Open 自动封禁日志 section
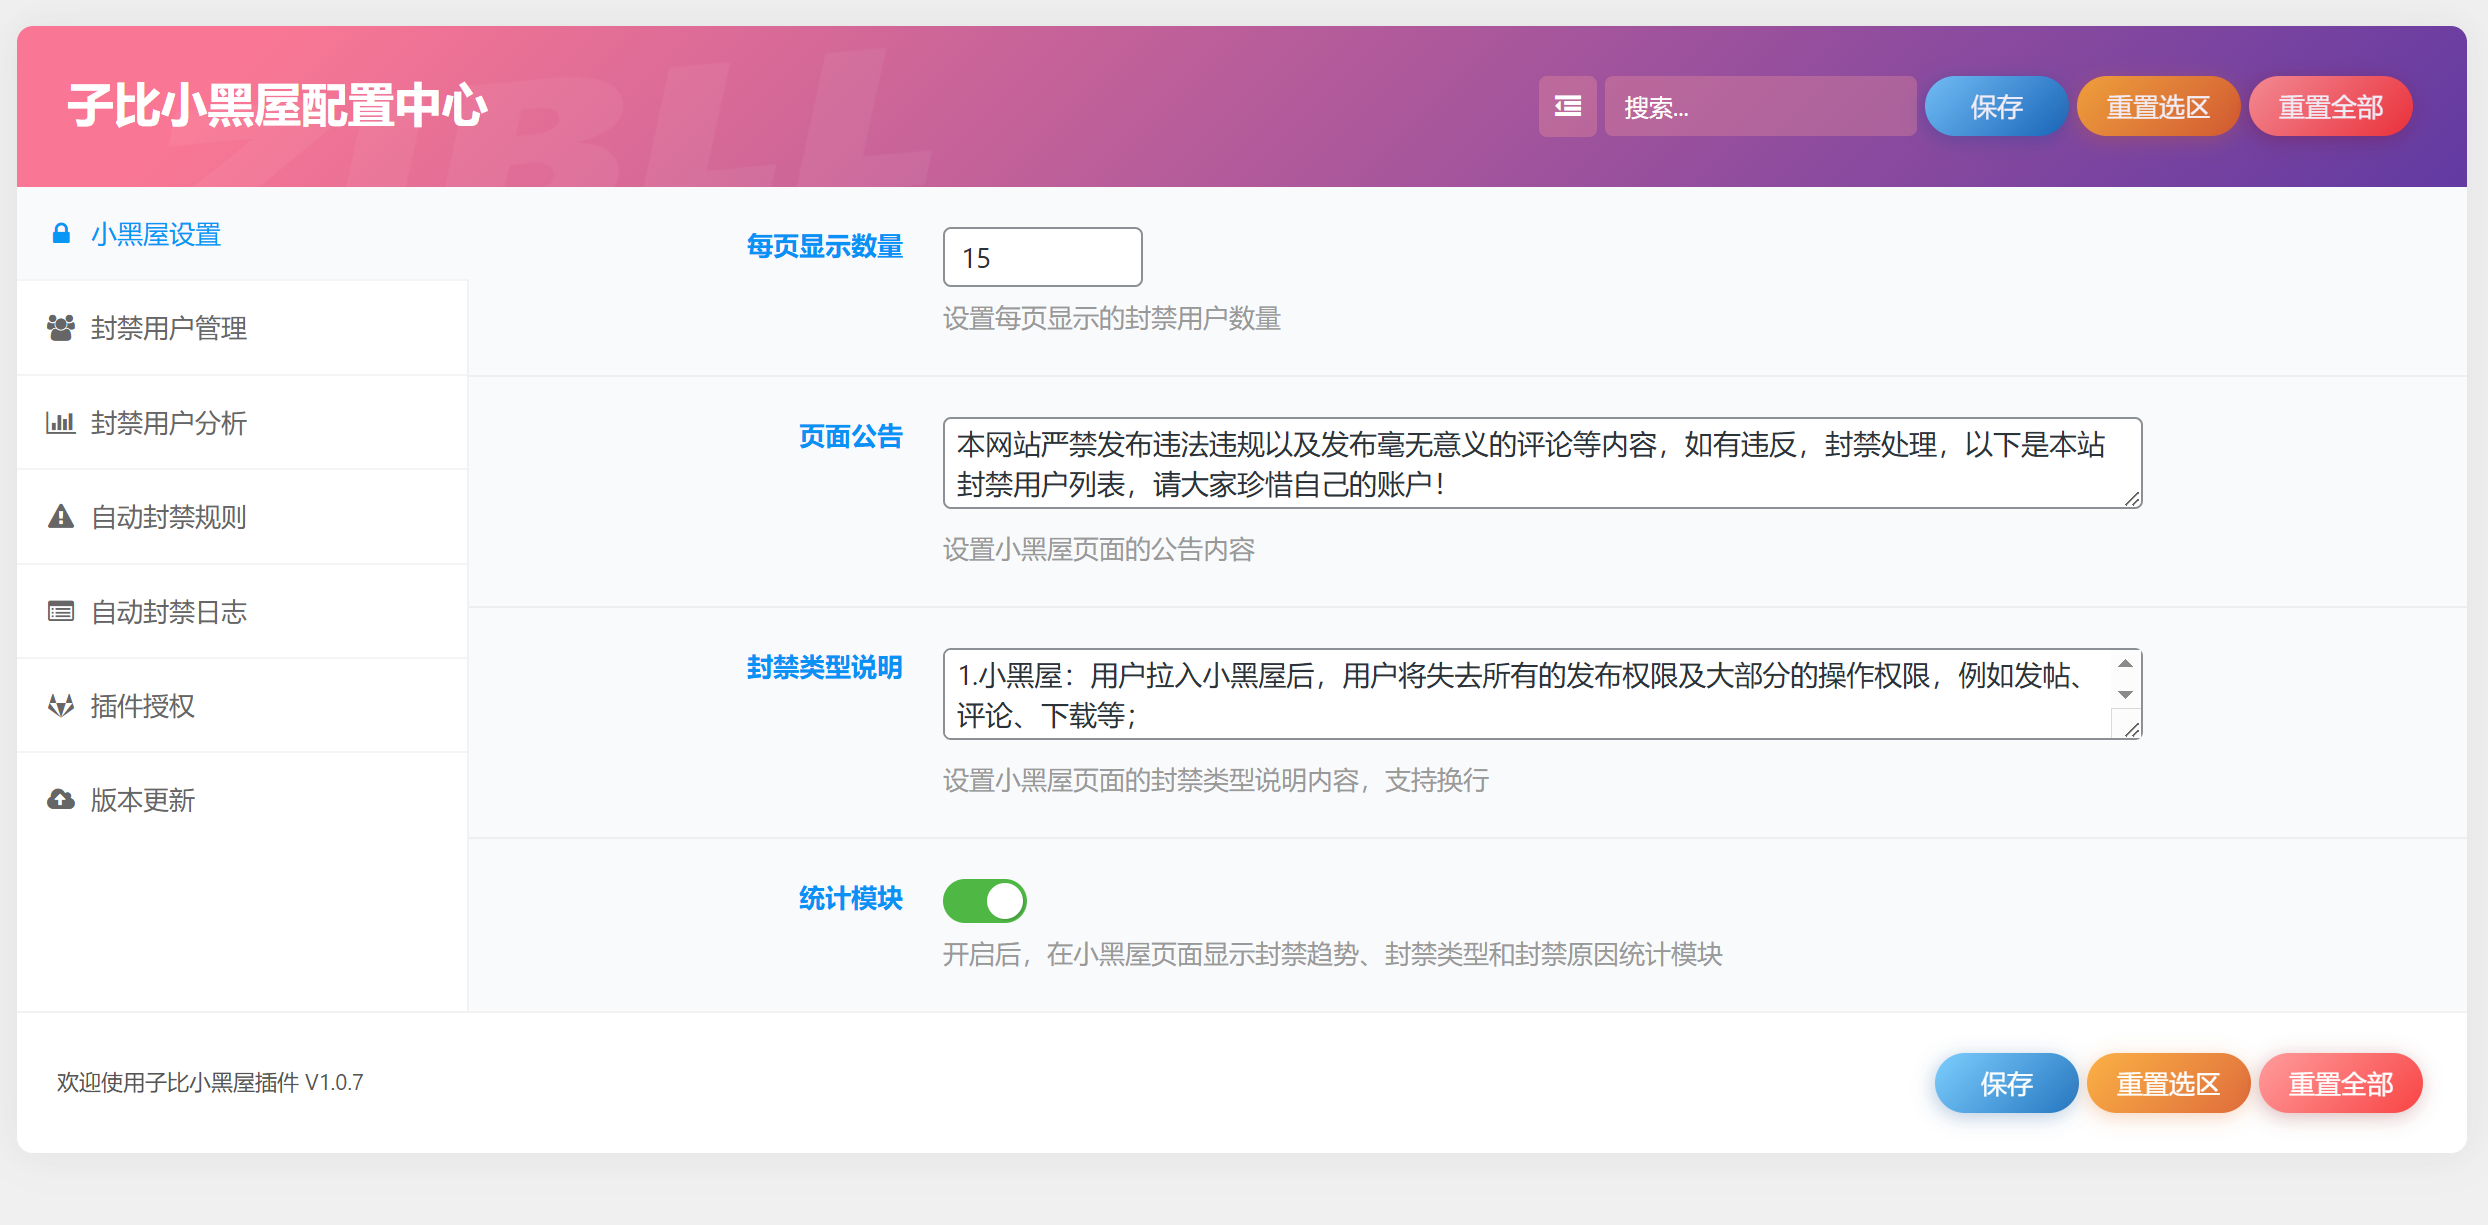2488x1225 pixels. click(x=242, y=611)
